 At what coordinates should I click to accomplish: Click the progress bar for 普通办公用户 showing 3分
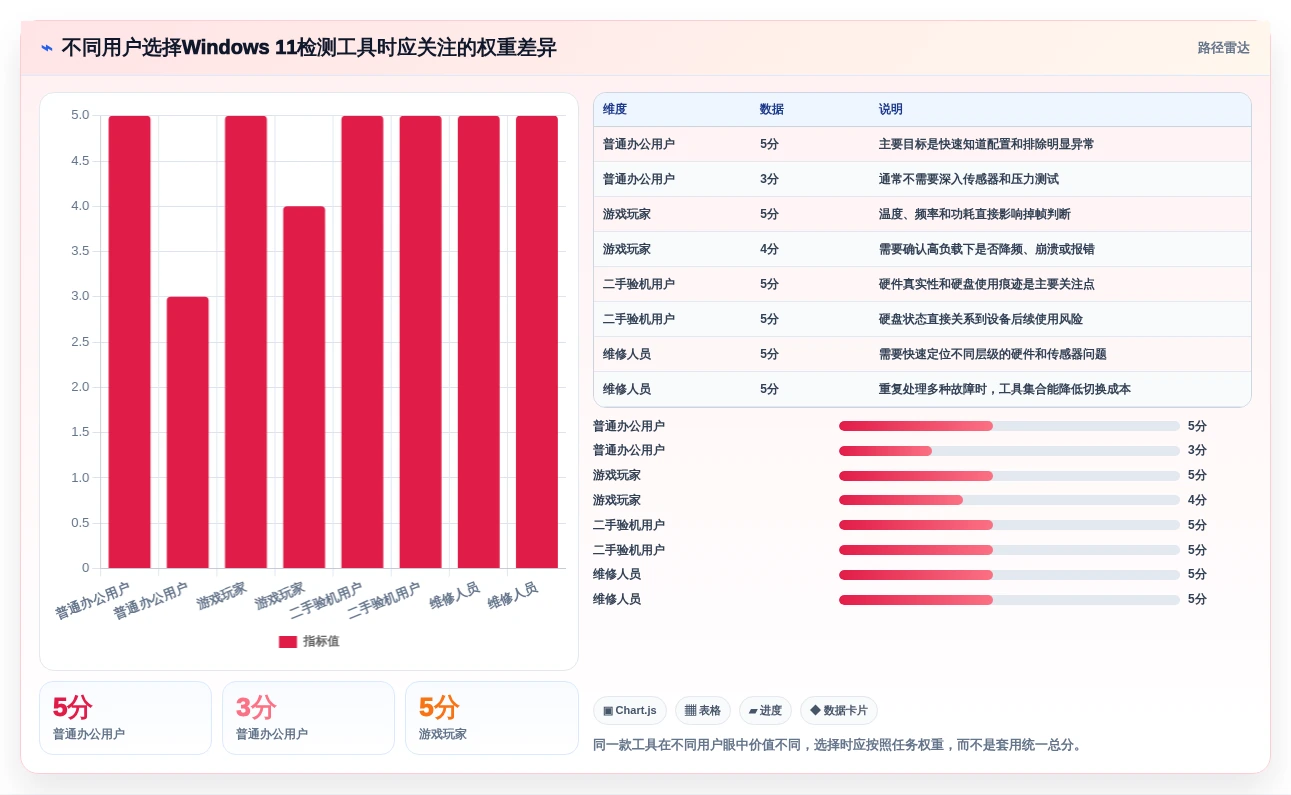coord(1009,451)
